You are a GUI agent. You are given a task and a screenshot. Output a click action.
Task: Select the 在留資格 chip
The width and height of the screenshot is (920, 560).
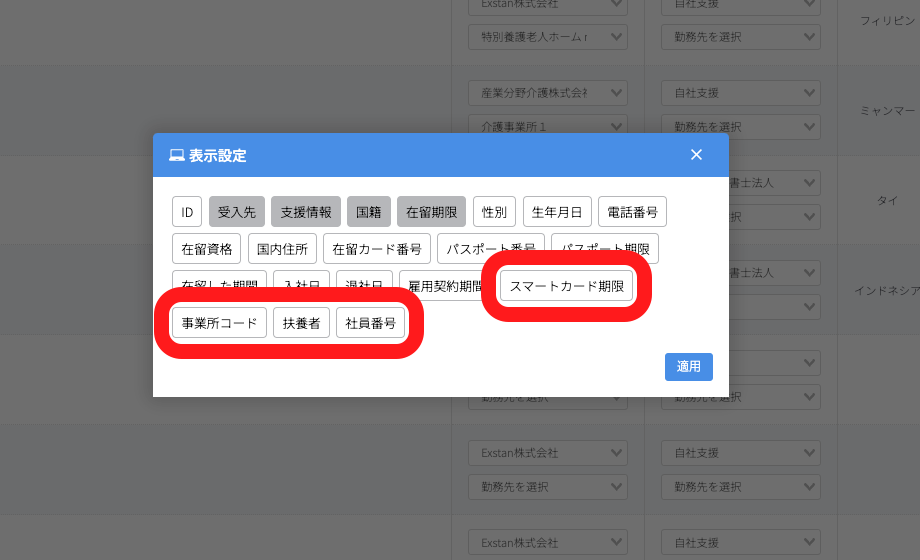(207, 249)
